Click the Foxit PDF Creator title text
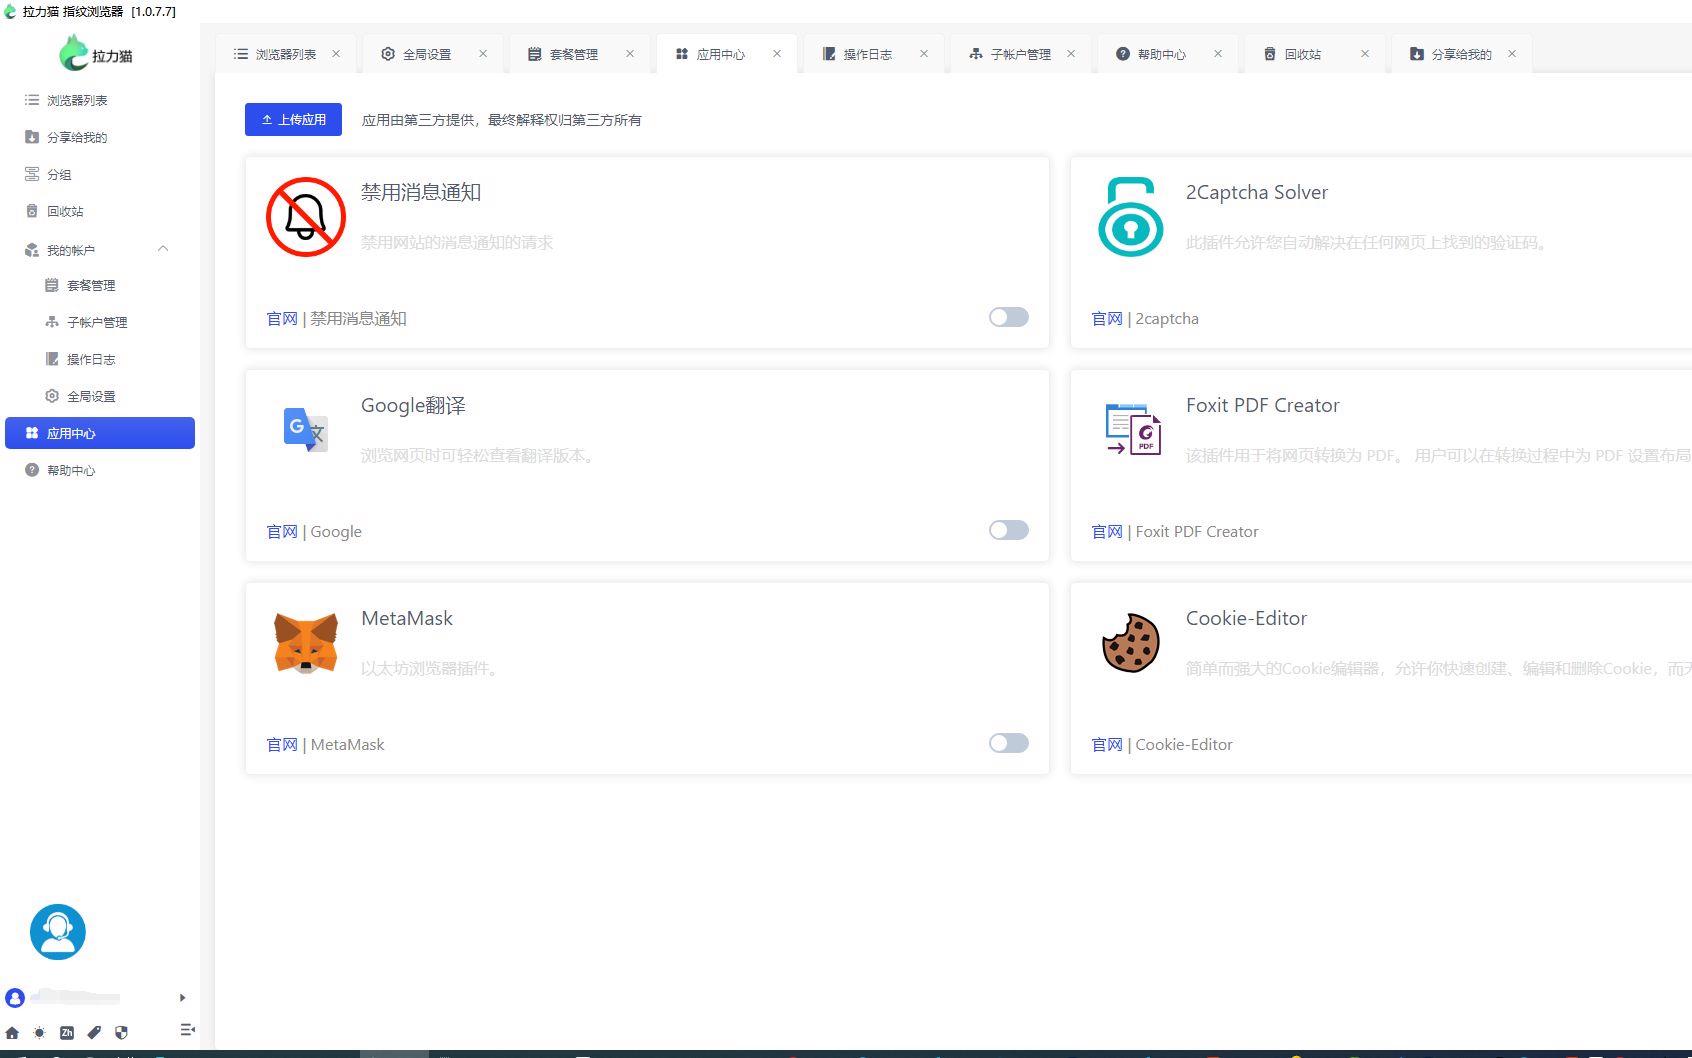 pos(1262,405)
